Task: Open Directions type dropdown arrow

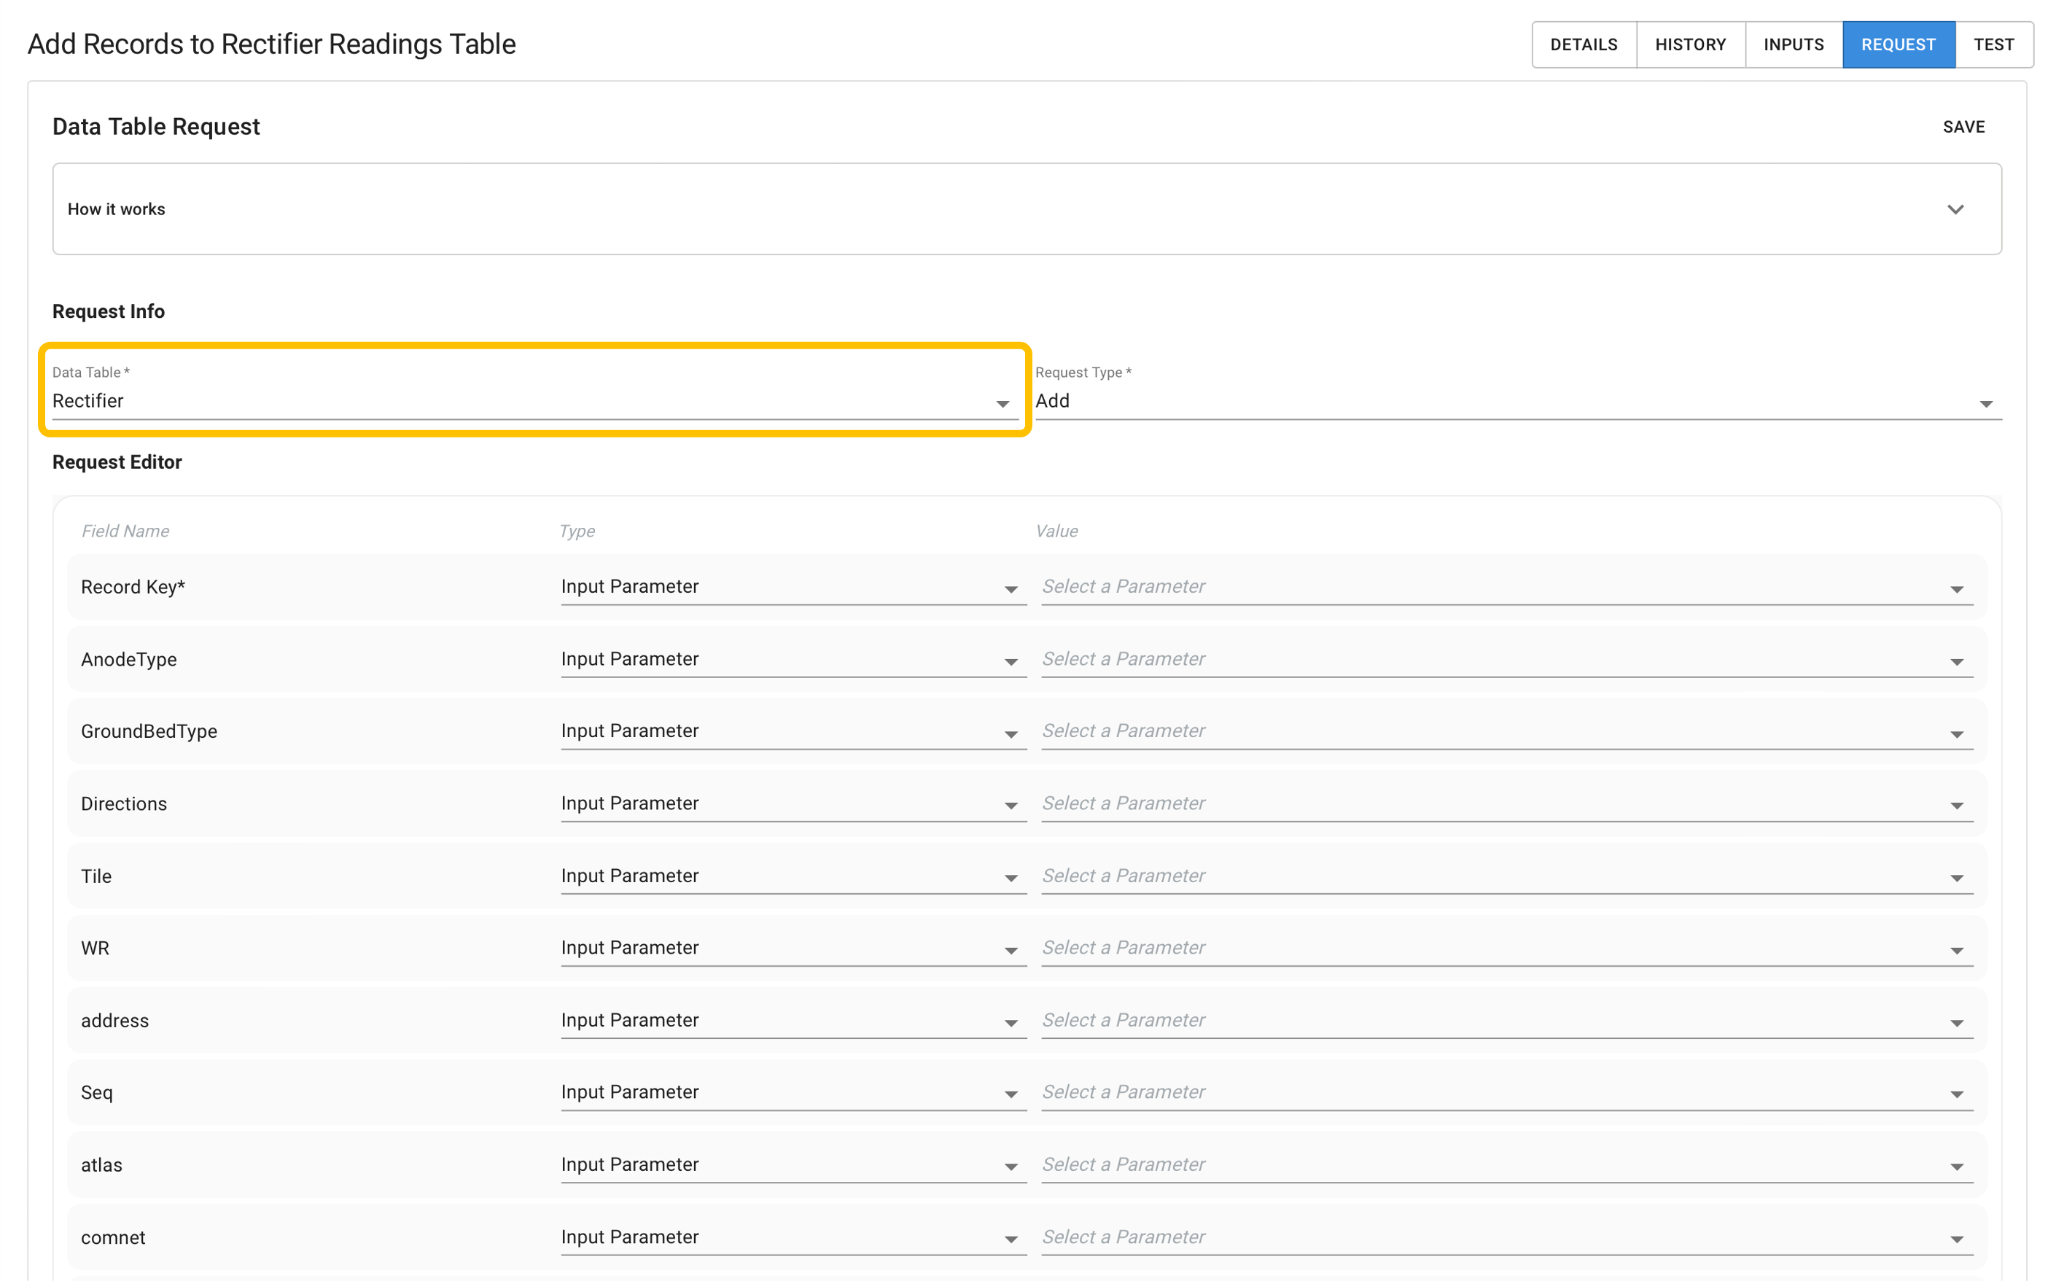Action: coord(1011,806)
